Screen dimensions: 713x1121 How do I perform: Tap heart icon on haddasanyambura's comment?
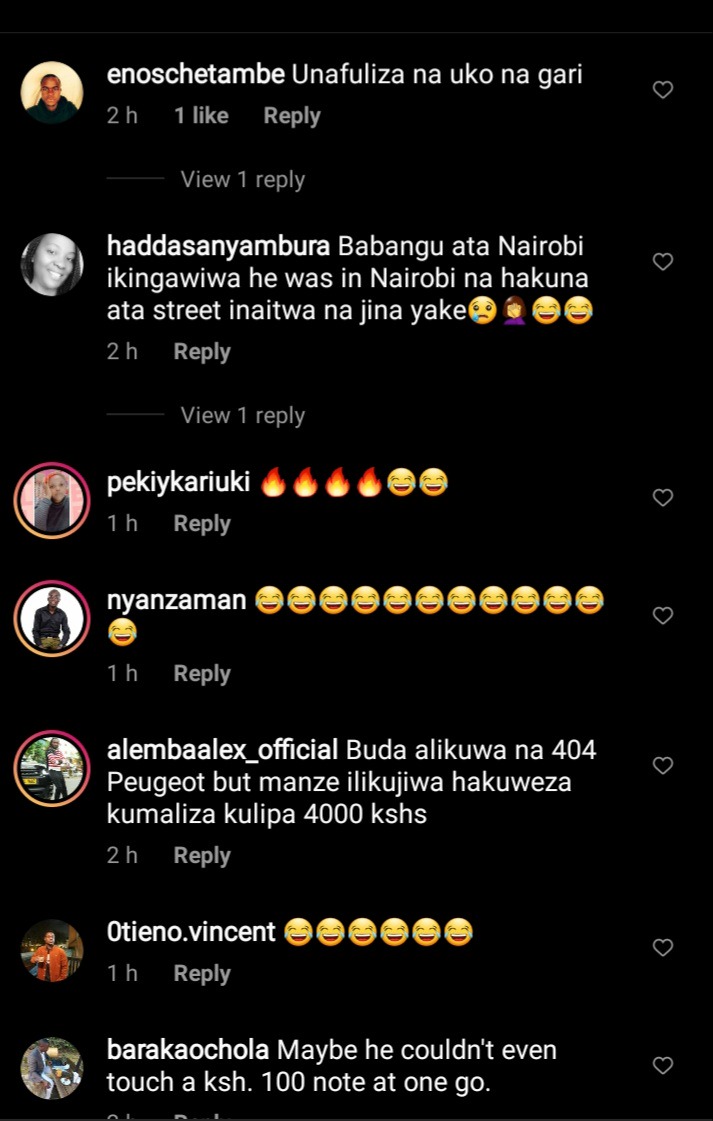(663, 262)
